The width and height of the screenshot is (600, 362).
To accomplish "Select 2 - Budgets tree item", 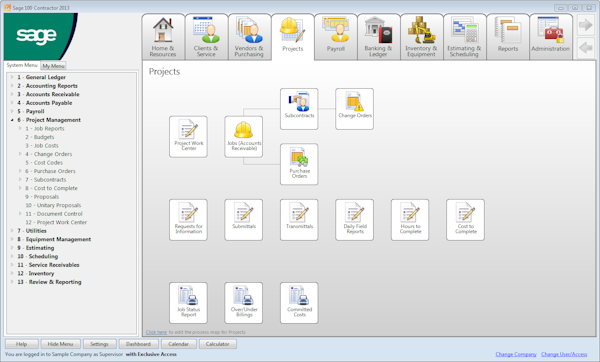I will 40,137.
